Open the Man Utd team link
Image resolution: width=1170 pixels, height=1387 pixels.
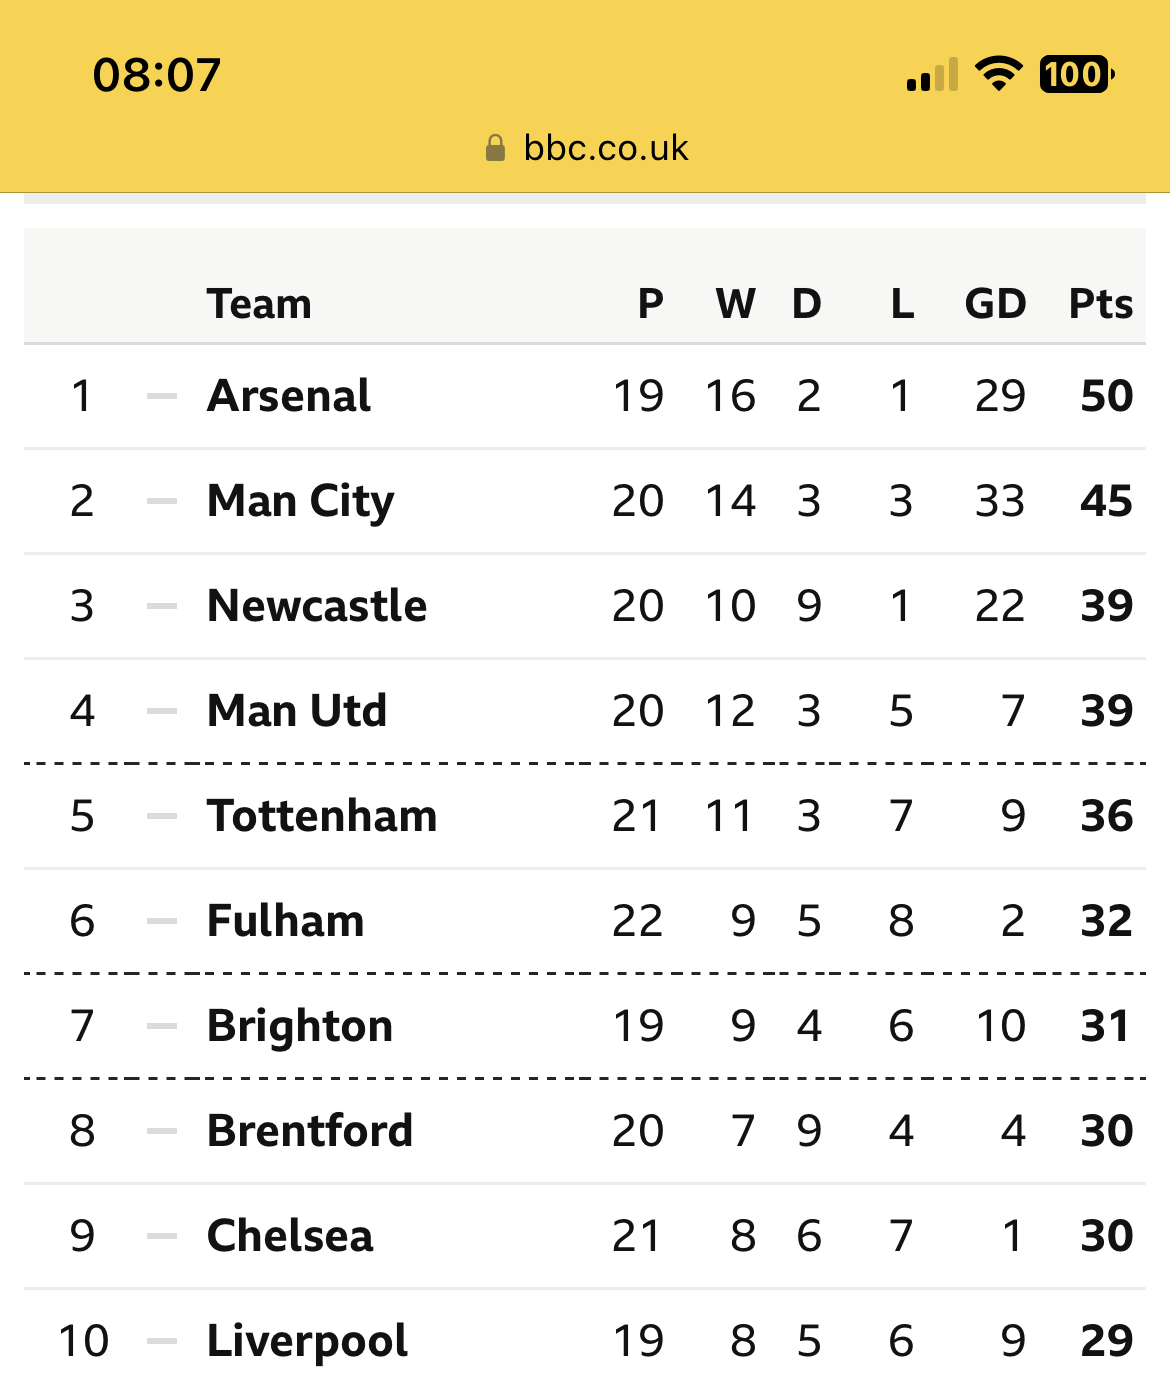coord(297,711)
